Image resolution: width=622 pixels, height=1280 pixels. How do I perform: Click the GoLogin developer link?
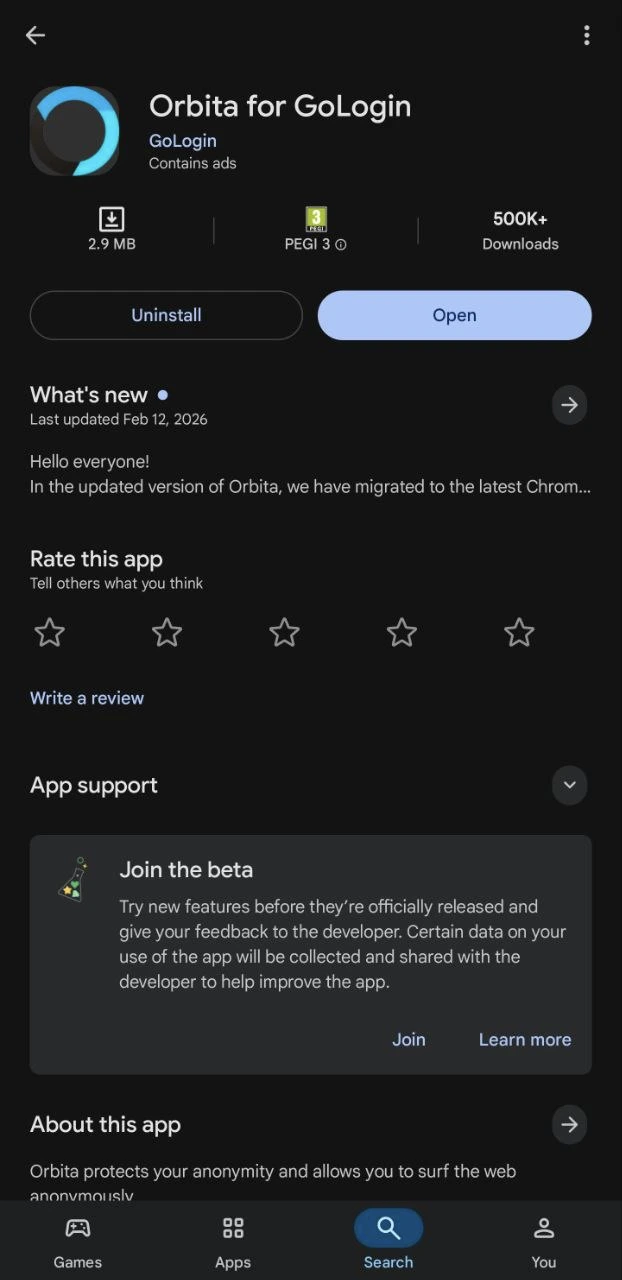183,141
